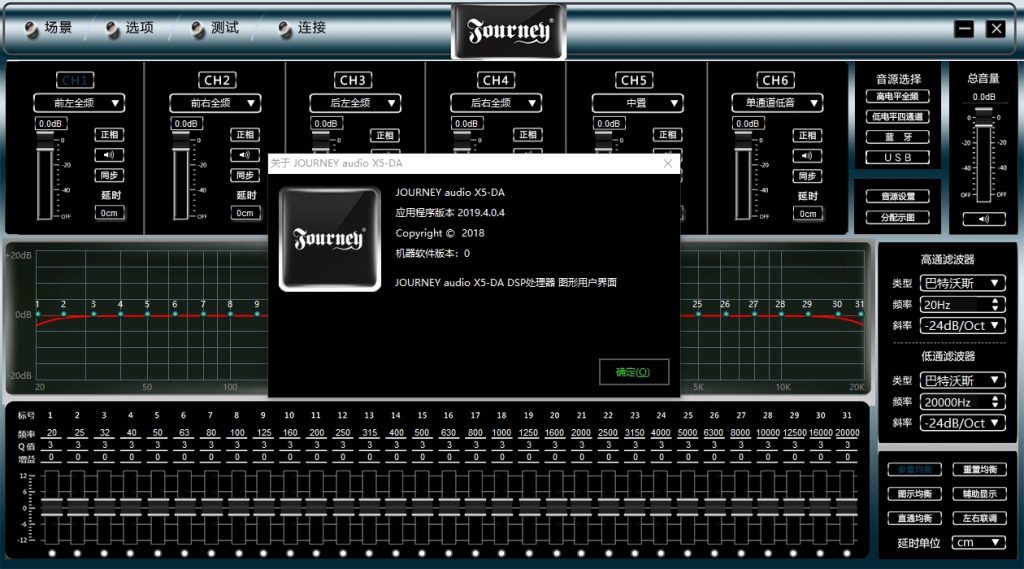Image resolution: width=1024 pixels, height=569 pixels.
Task: Click the high-pass 20Hz frequency stepper
Action: click(x=995, y=304)
